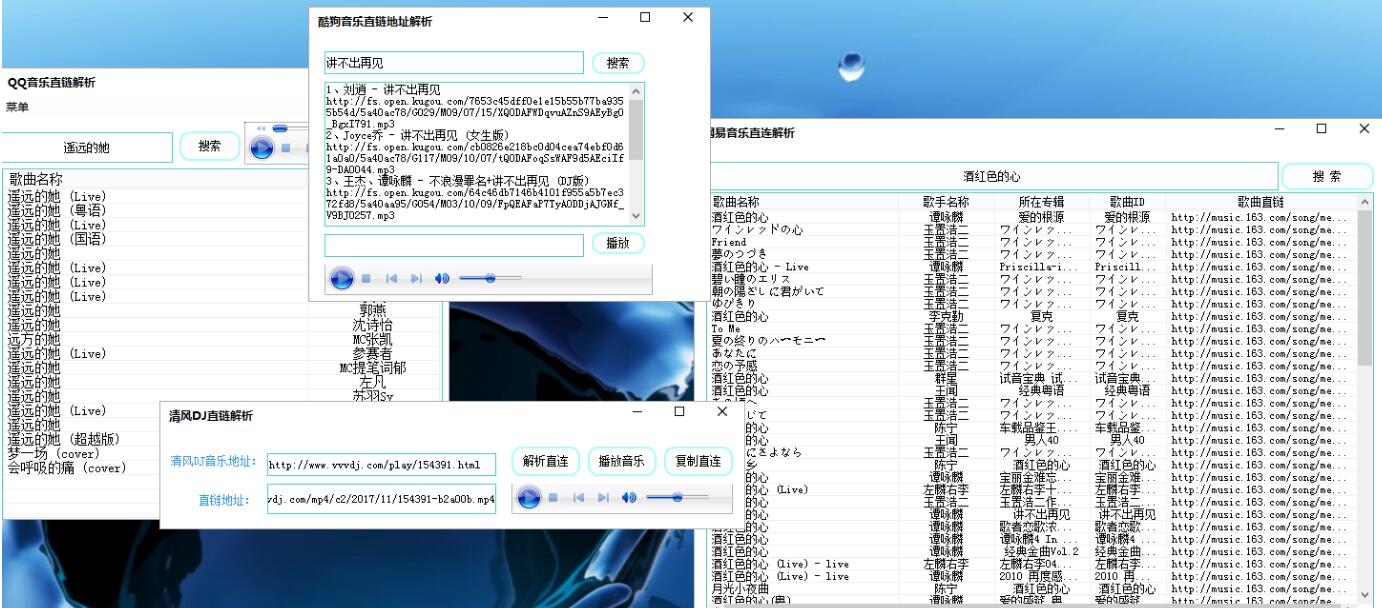This screenshot has height=608, width=1382.
Task: Click the 搜索 button in 酷狗 window
Action: [618, 63]
